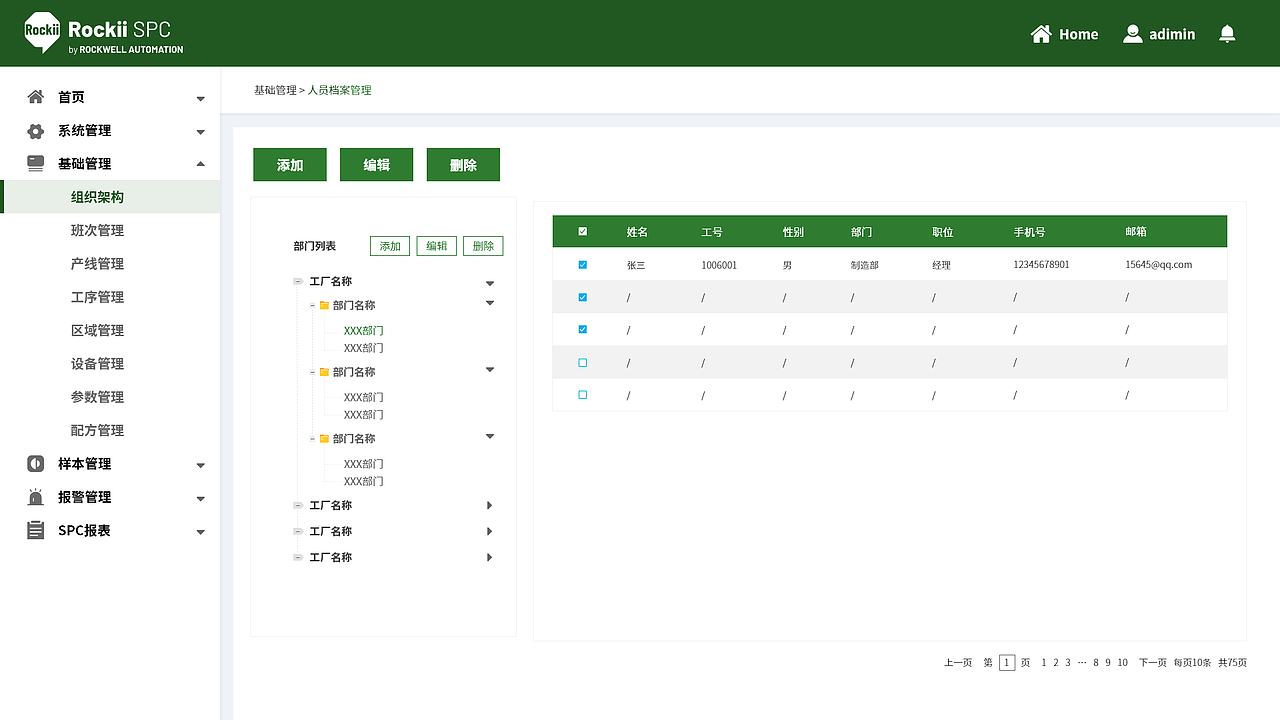Open the adimin account menu

[1172, 34]
